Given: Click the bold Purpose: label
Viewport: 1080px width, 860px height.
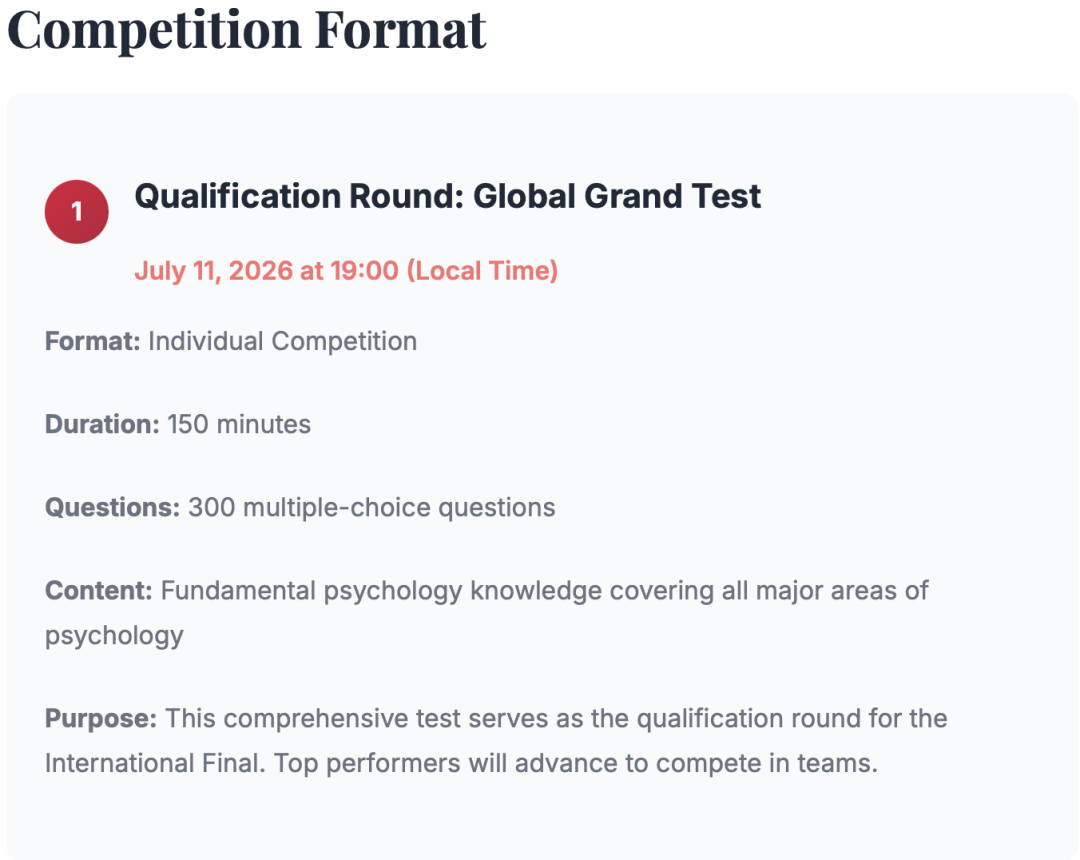Looking at the screenshot, I should (101, 719).
